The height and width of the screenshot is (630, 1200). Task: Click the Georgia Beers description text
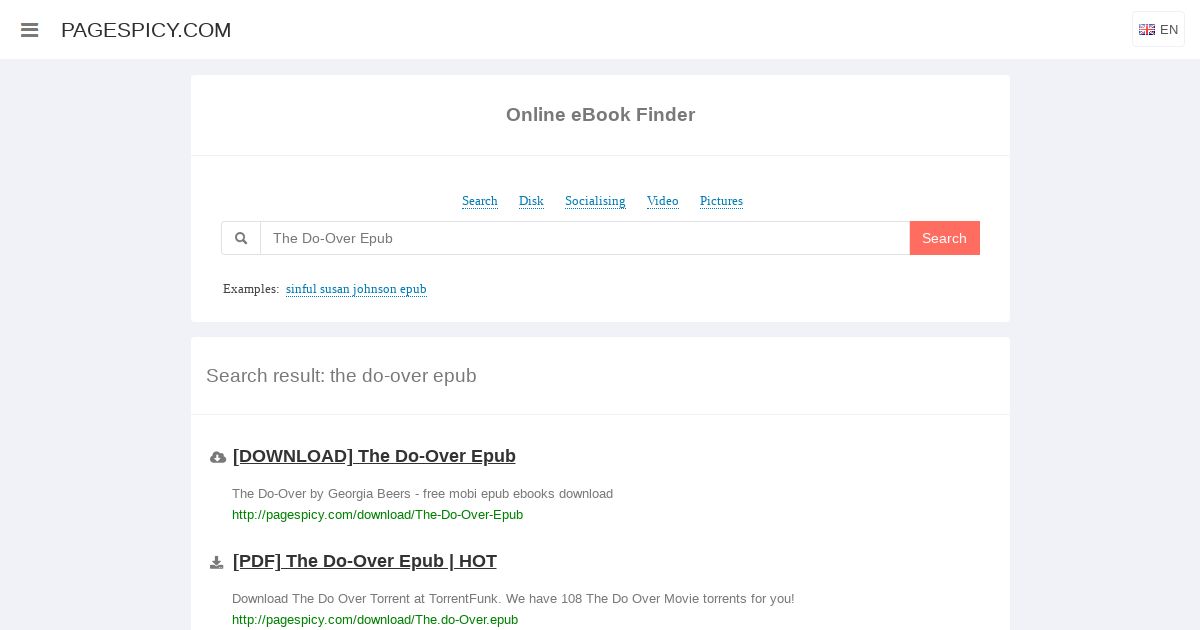click(422, 494)
